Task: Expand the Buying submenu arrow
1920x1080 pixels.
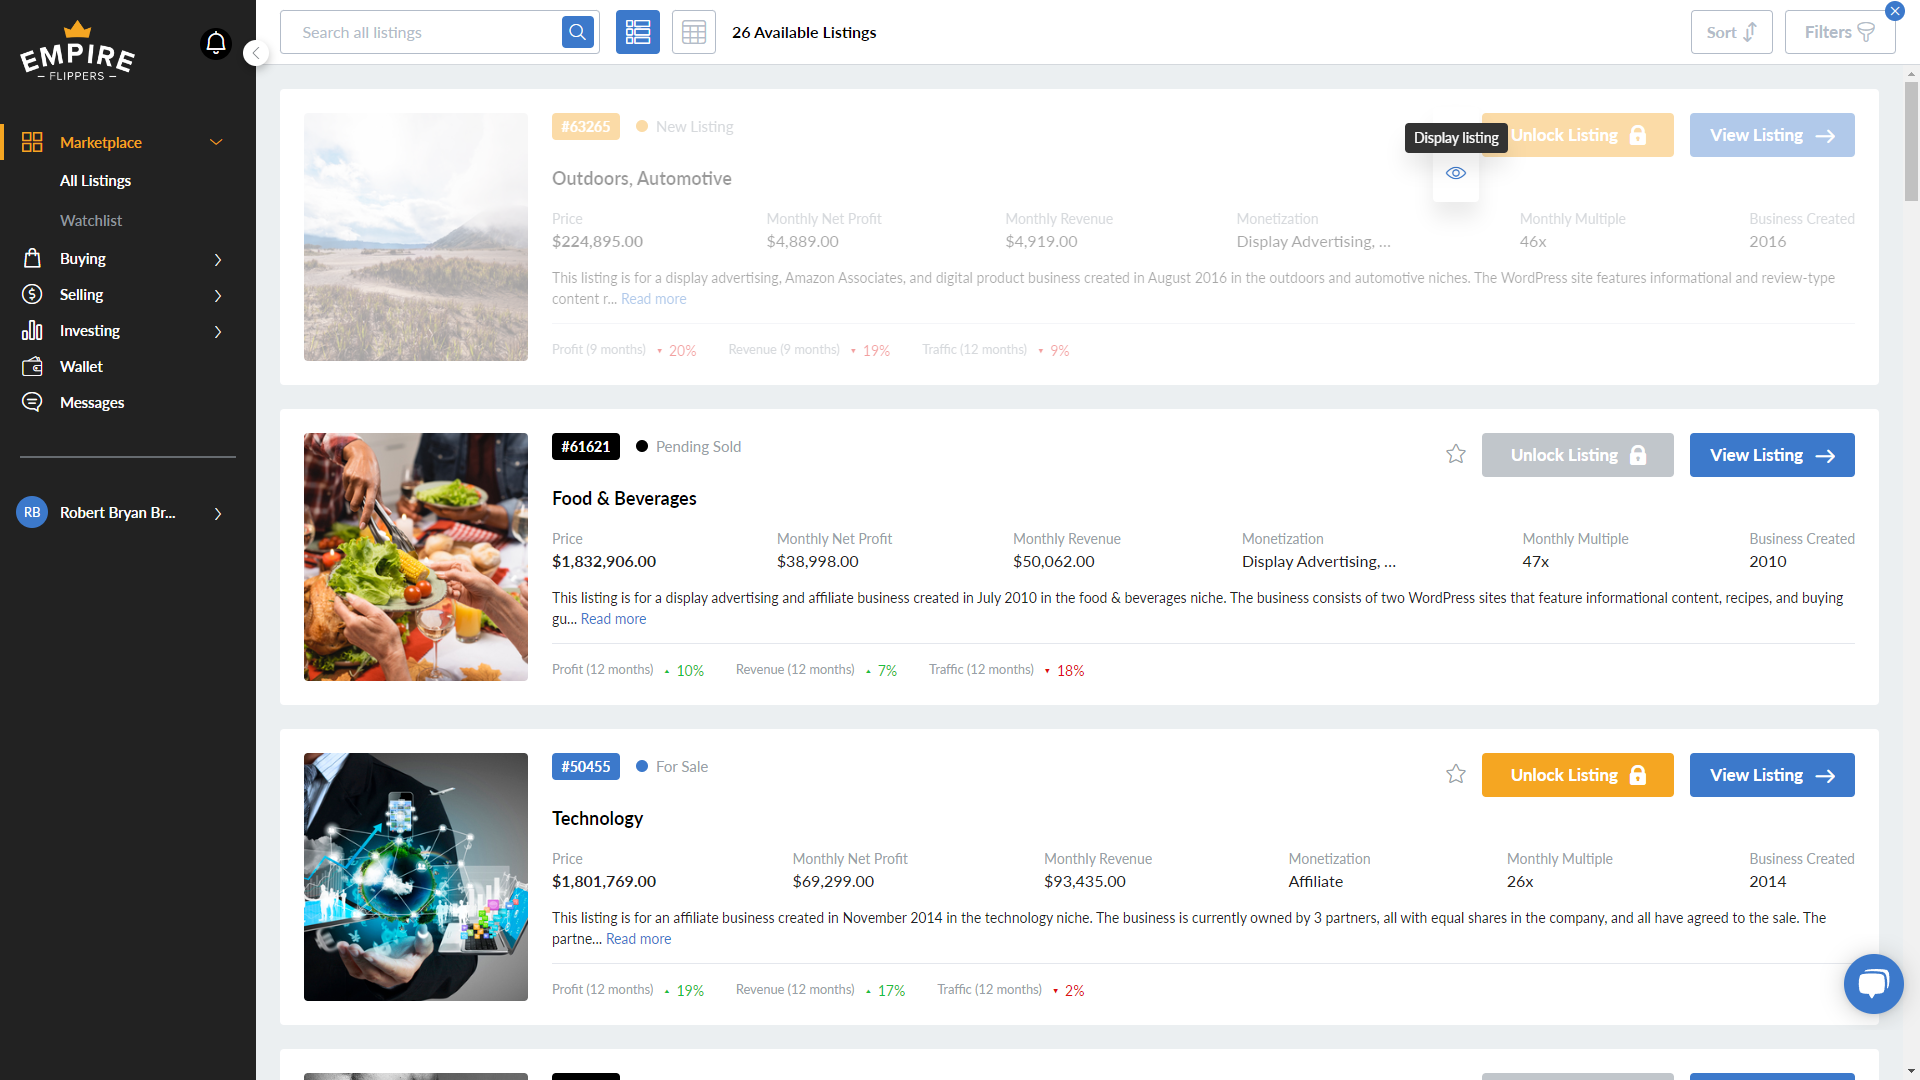Action: point(218,259)
